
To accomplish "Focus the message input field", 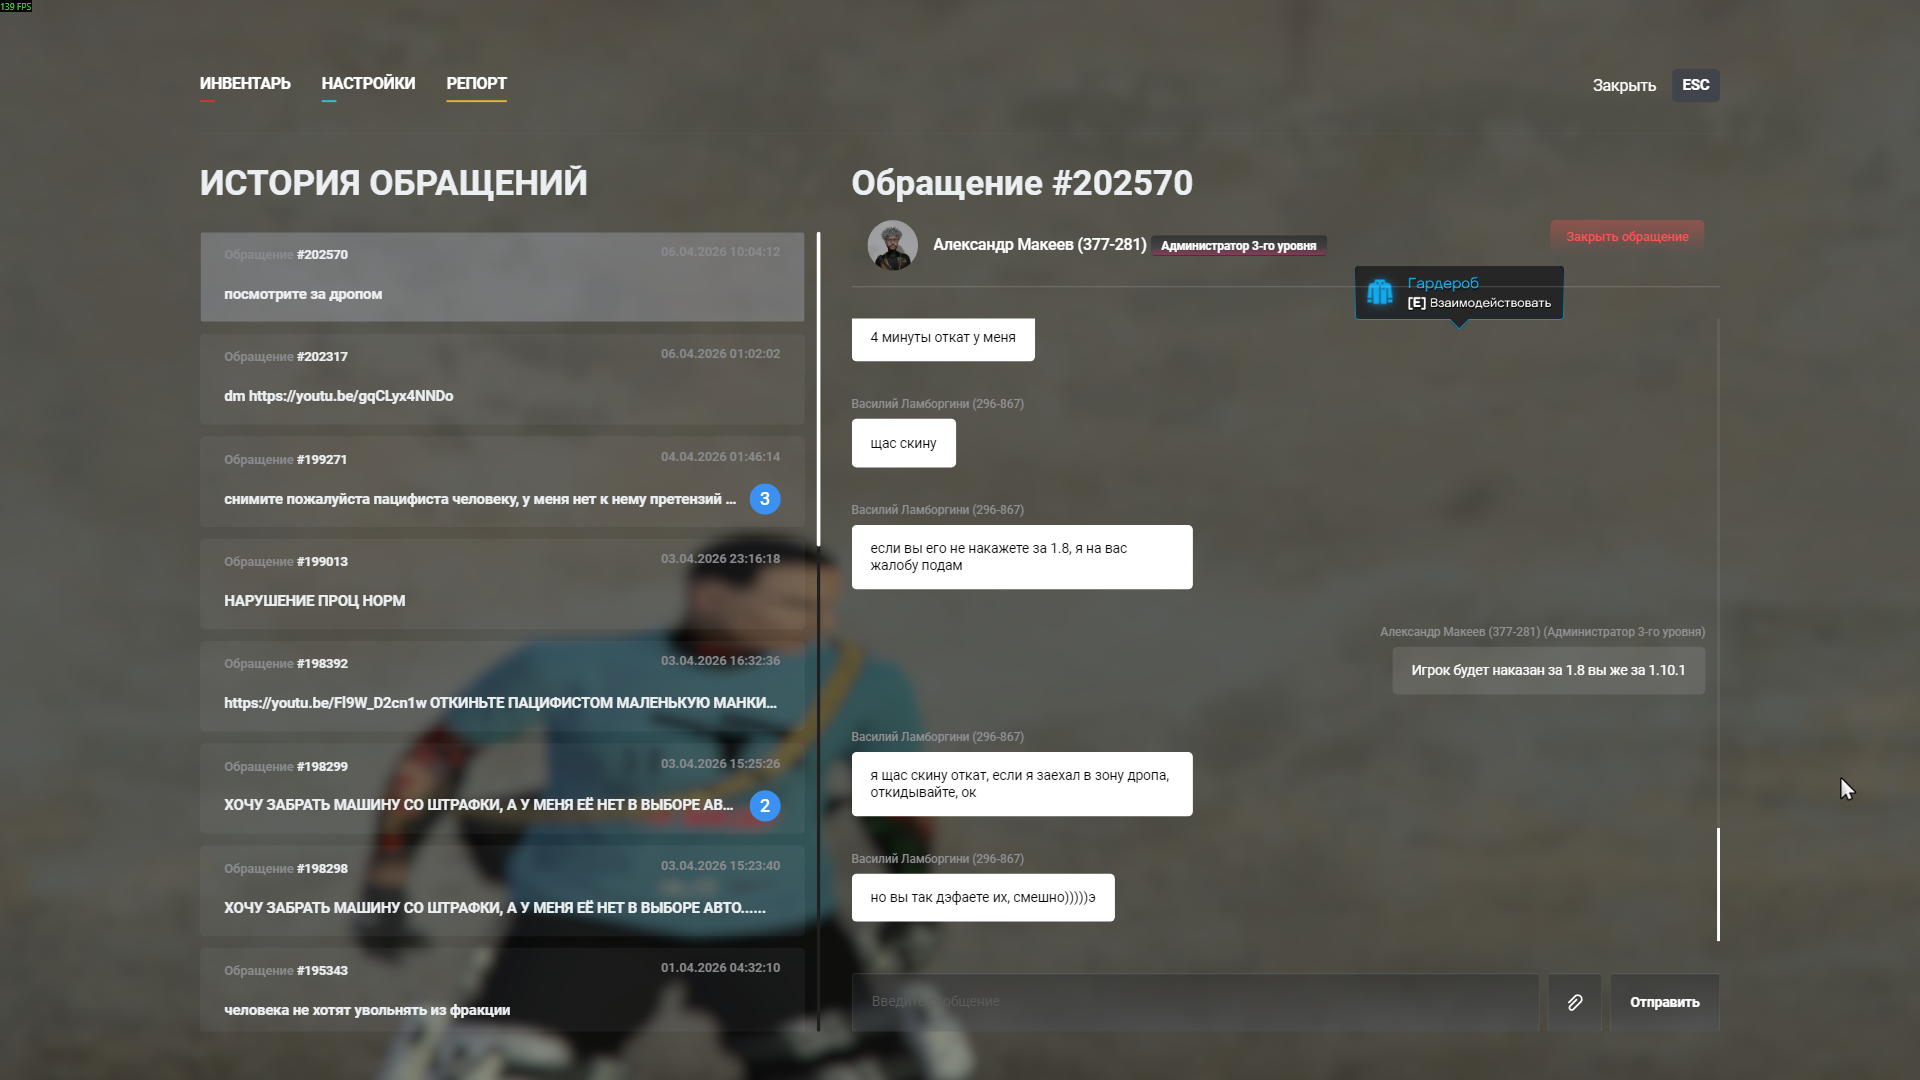I will pyautogui.click(x=1194, y=1002).
